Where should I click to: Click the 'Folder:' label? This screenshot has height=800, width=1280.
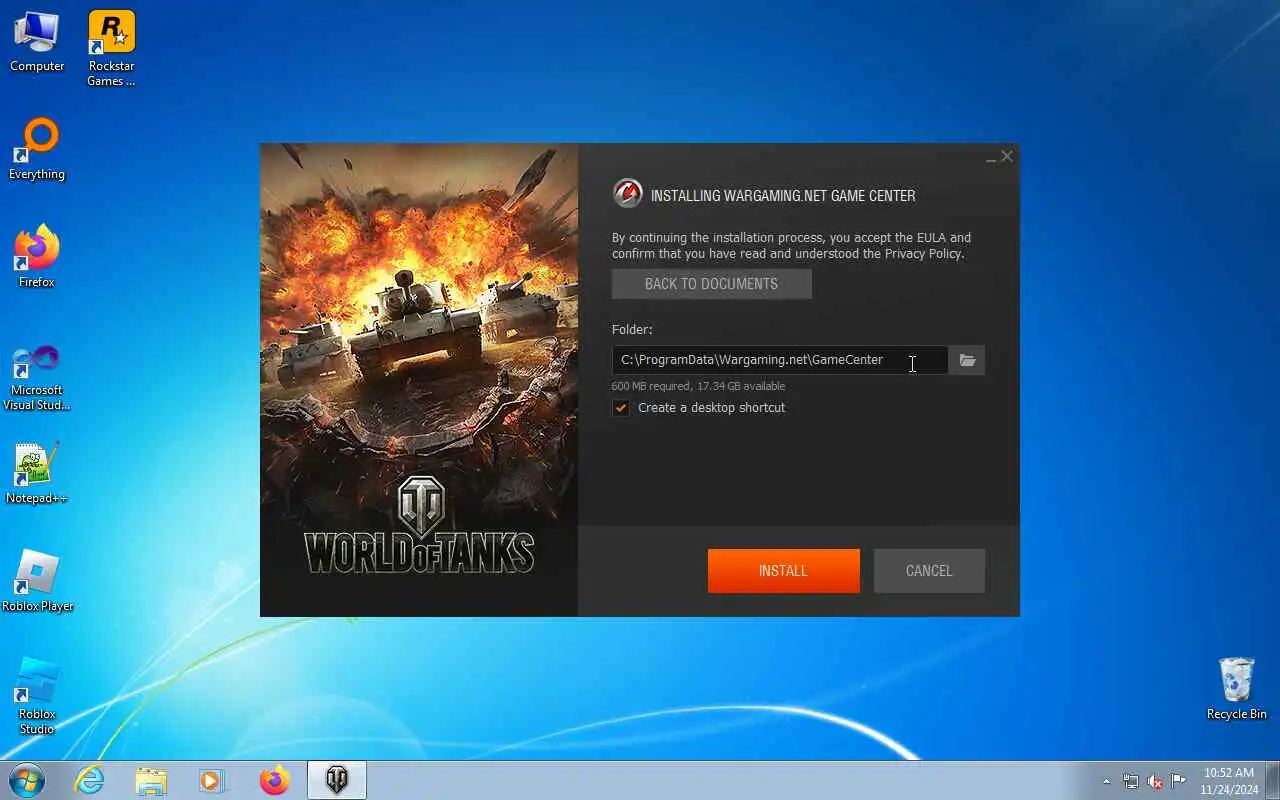632,329
